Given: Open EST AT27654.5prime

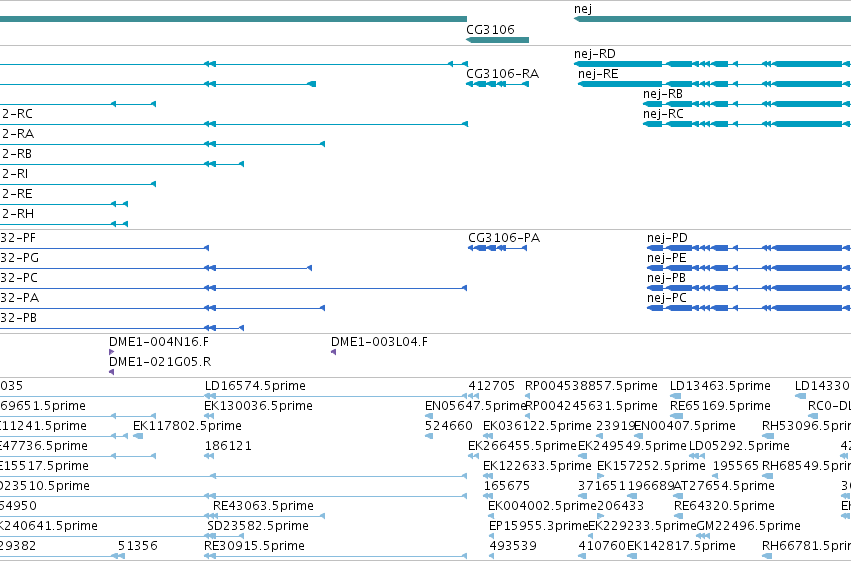Looking at the screenshot, I should coord(724,486).
